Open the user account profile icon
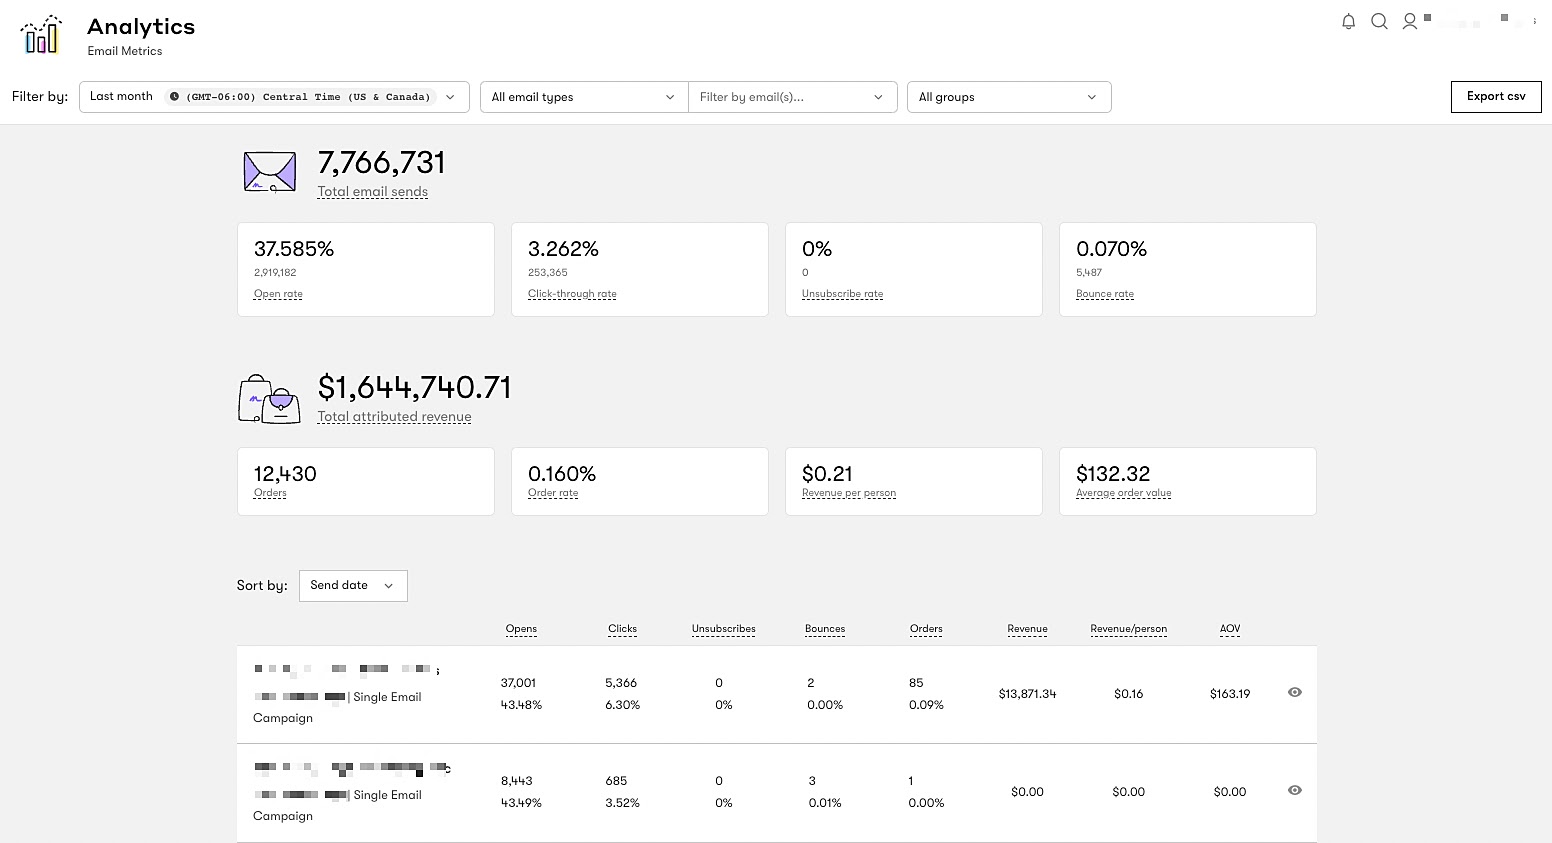This screenshot has width=1552, height=843. coord(1410,21)
